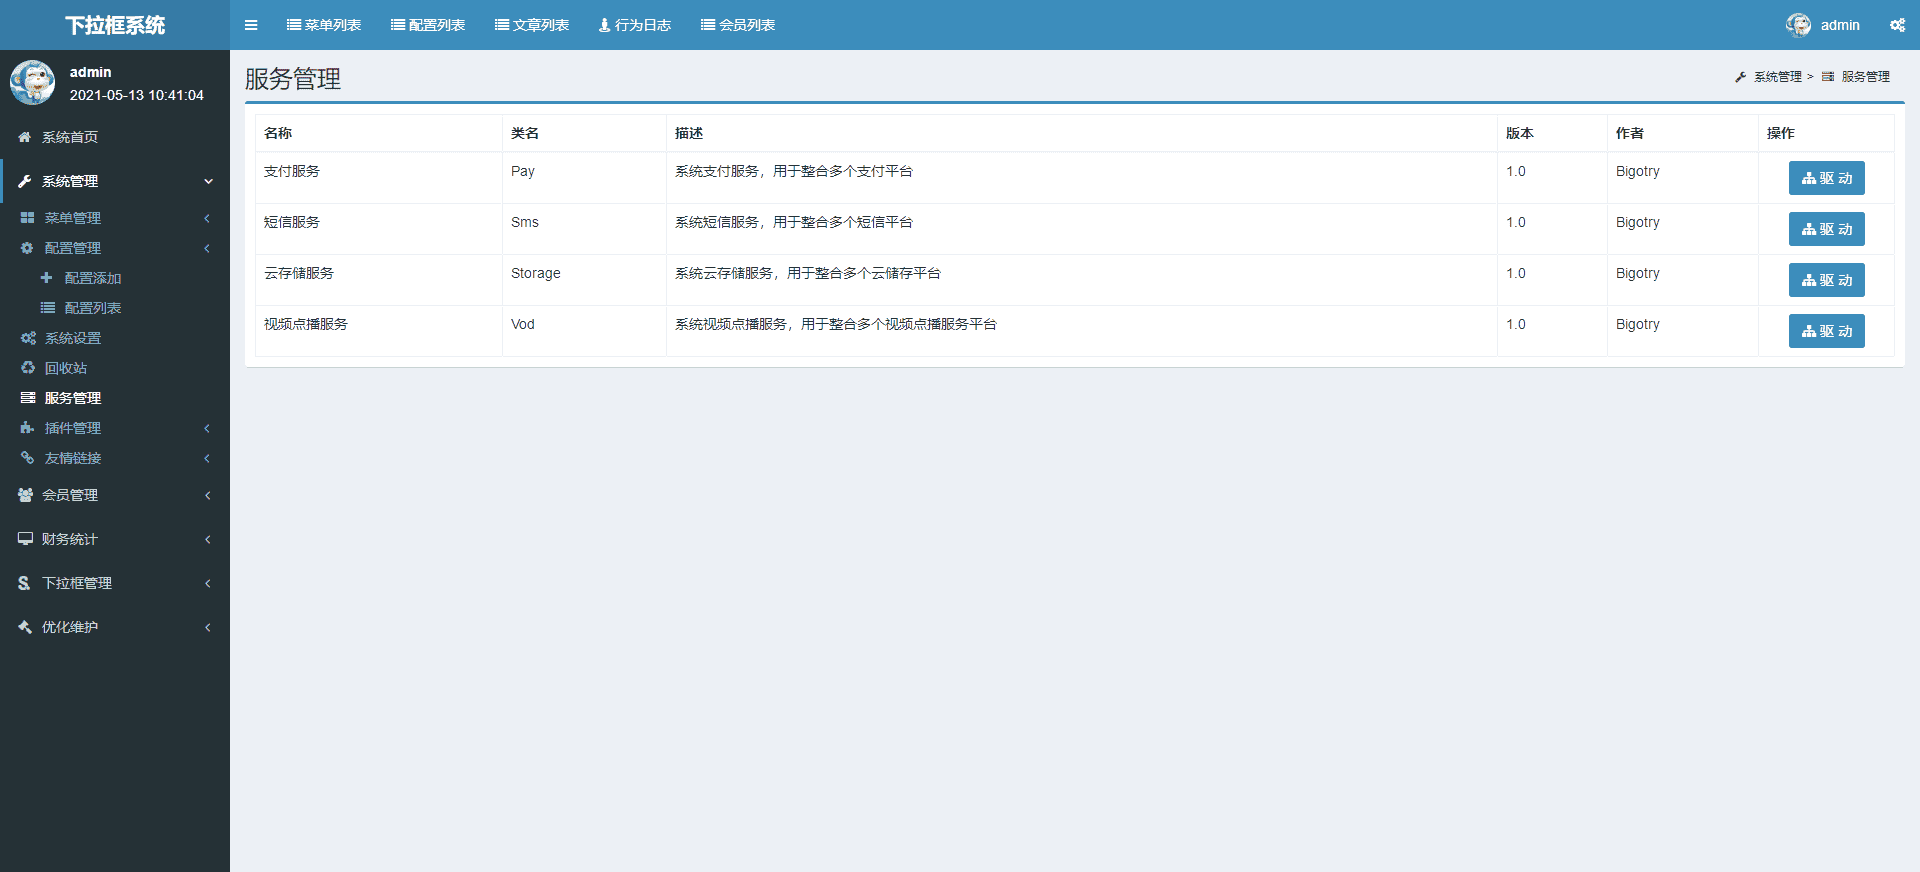This screenshot has height=872, width=1920.
Task: Click the admin avatar in top bar
Action: coord(1798,25)
